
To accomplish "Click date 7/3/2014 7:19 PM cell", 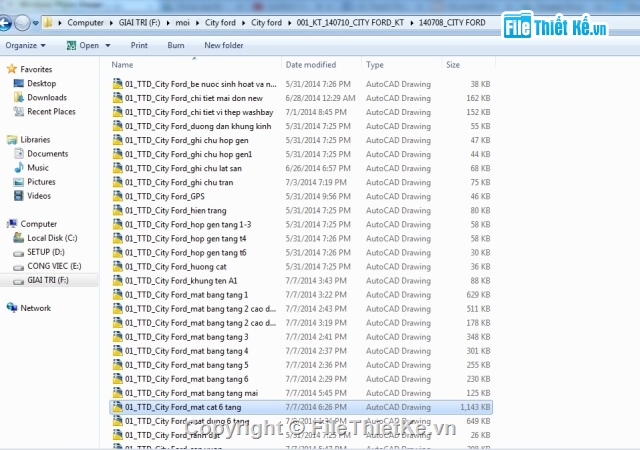I will click(316, 182).
